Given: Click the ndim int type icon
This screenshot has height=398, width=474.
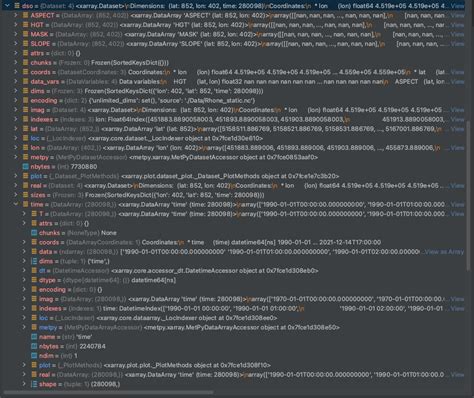Looking at the screenshot, I should (34, 356).
